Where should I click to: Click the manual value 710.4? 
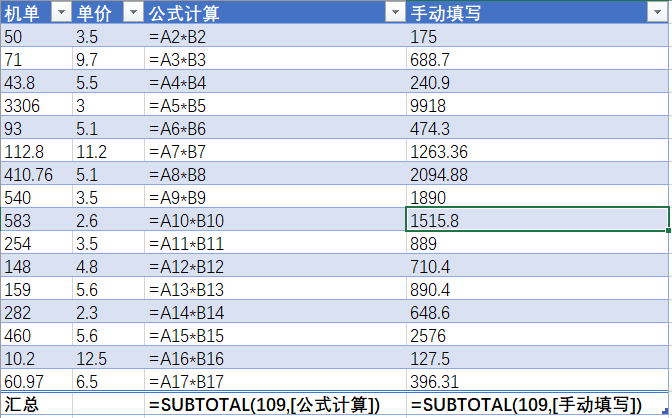(x=537, y=266)
